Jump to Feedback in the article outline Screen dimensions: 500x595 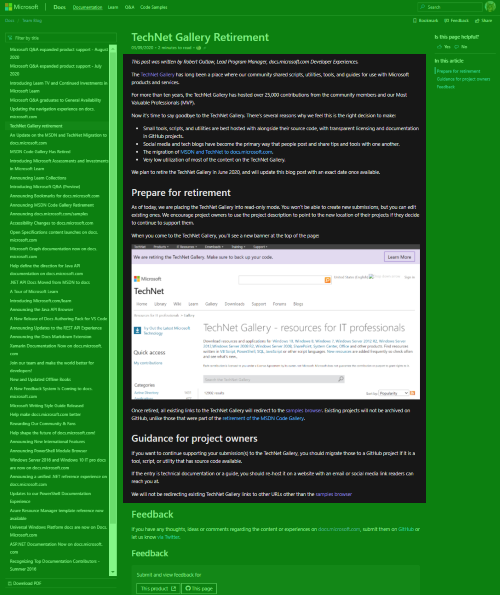click(x=445, y=87)
